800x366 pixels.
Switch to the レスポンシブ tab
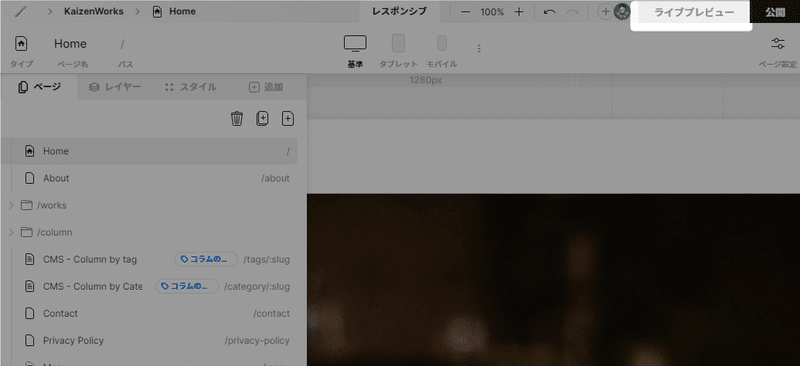coord(399,11)
